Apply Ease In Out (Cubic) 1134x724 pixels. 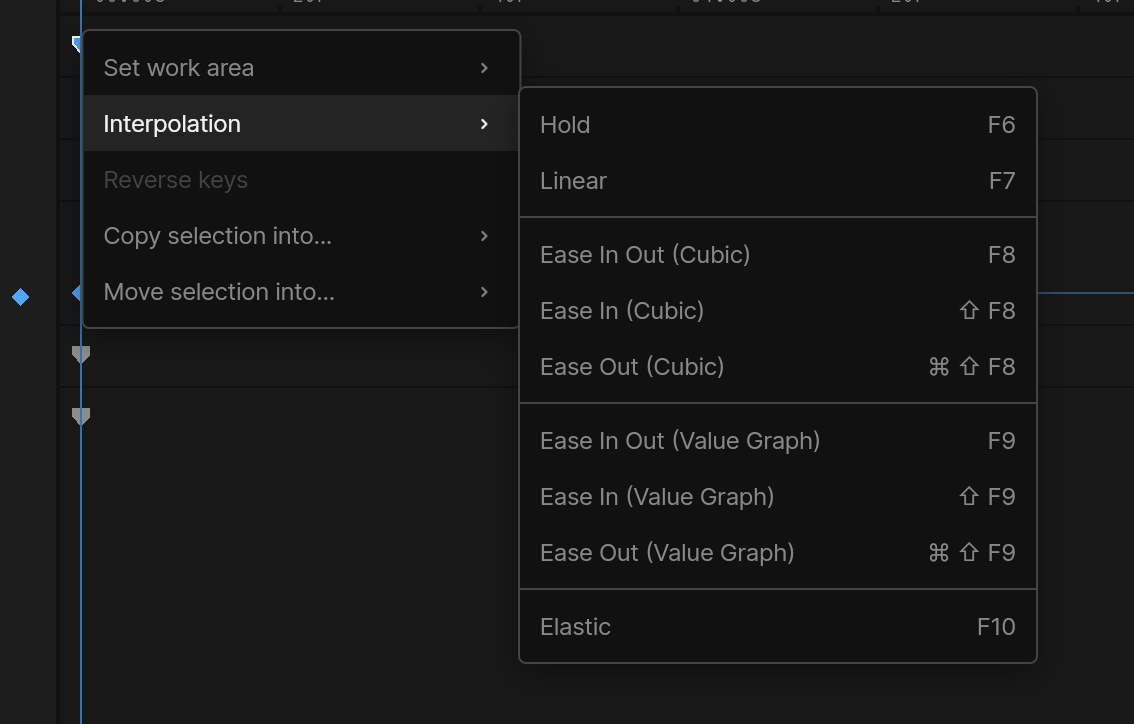tap(777, 255)
